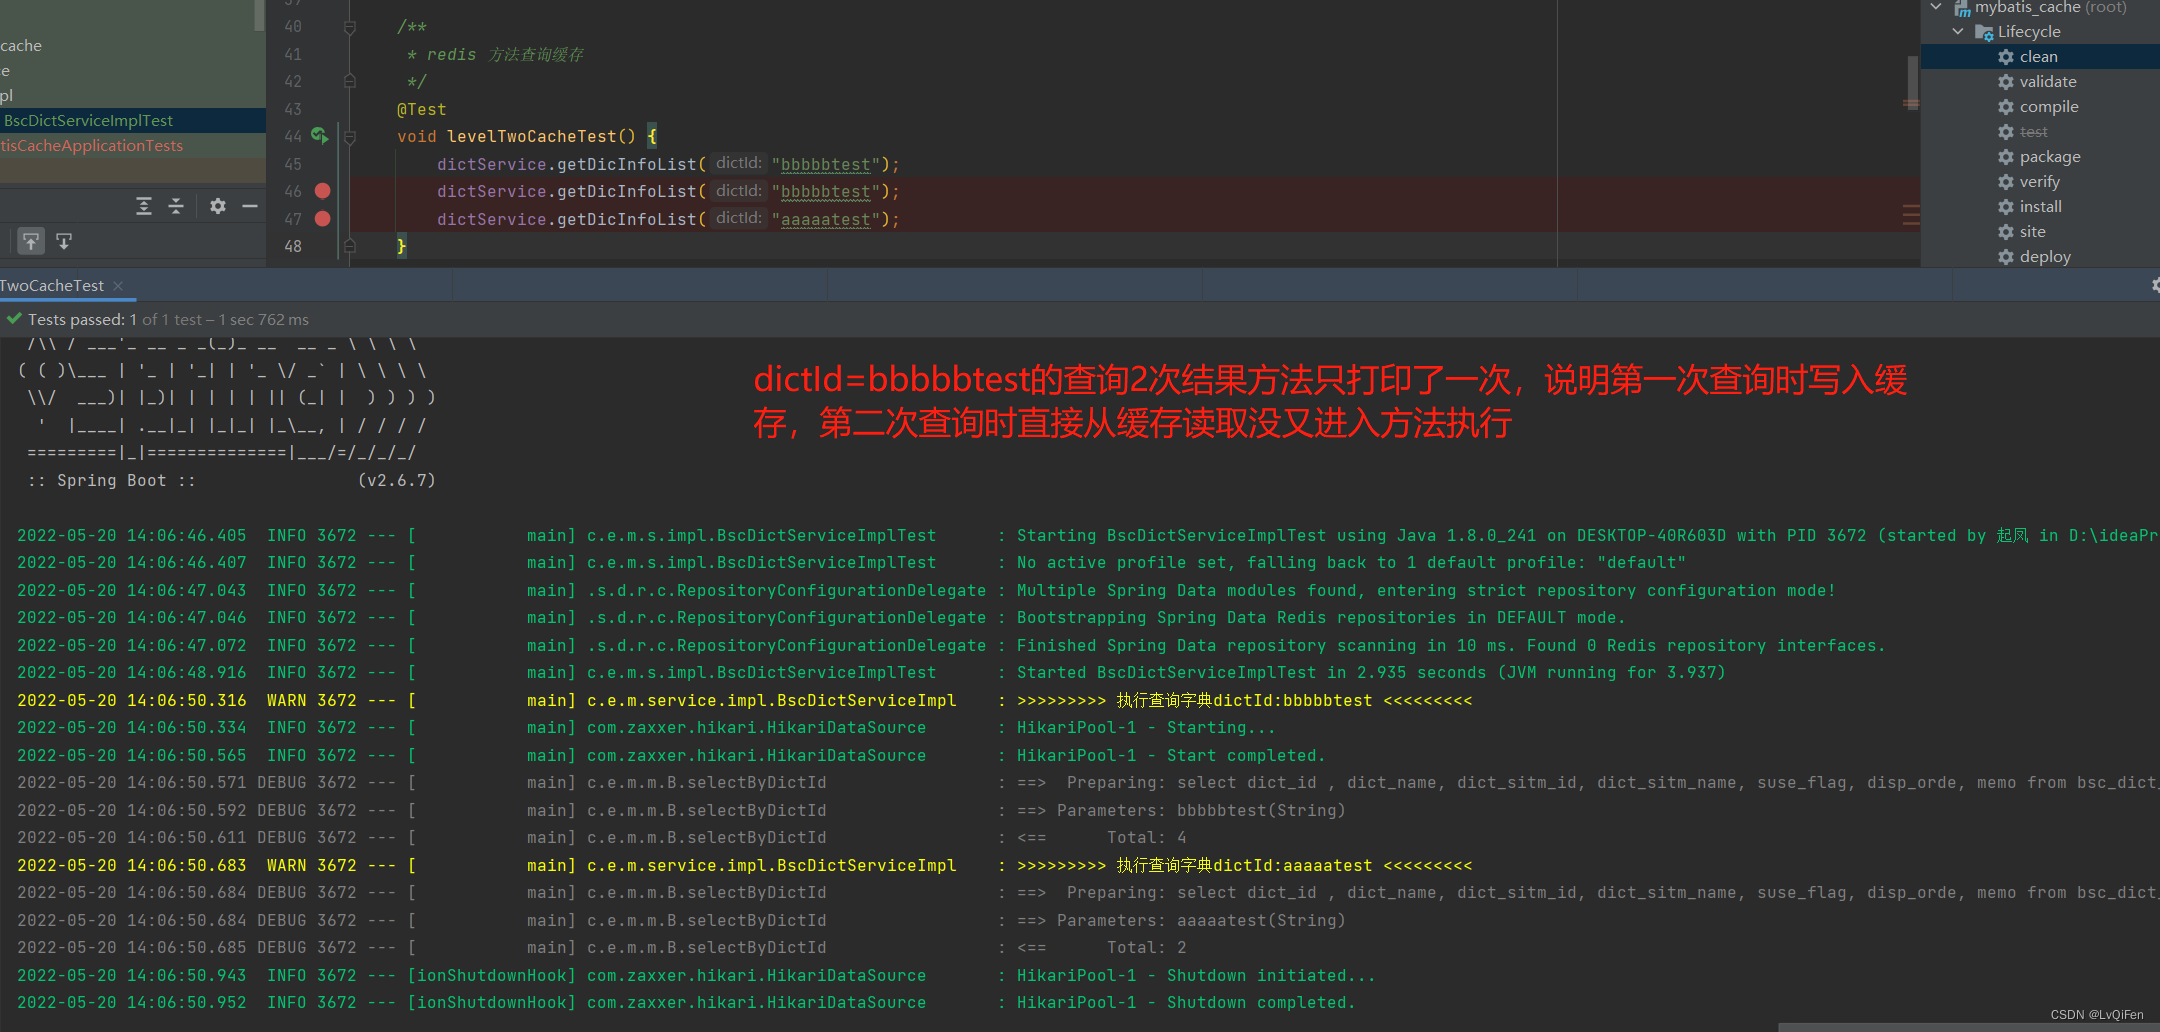Click the scroll-to-bottom arrow icon
The height and width of the screenshot is (1032, 2160).
tap(64, 241)
